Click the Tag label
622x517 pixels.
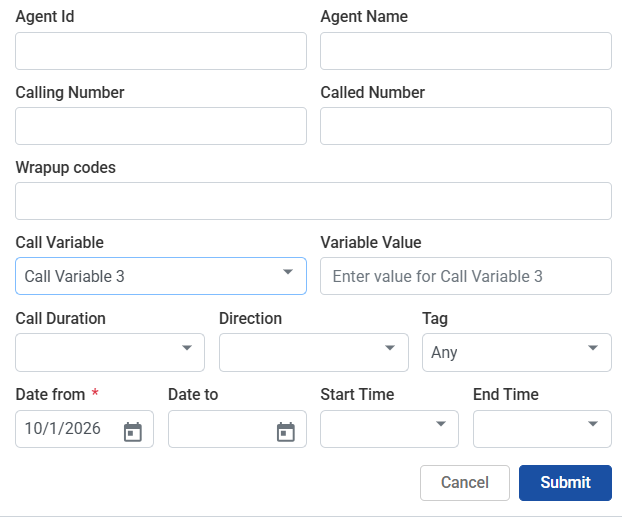coord(435,319)
